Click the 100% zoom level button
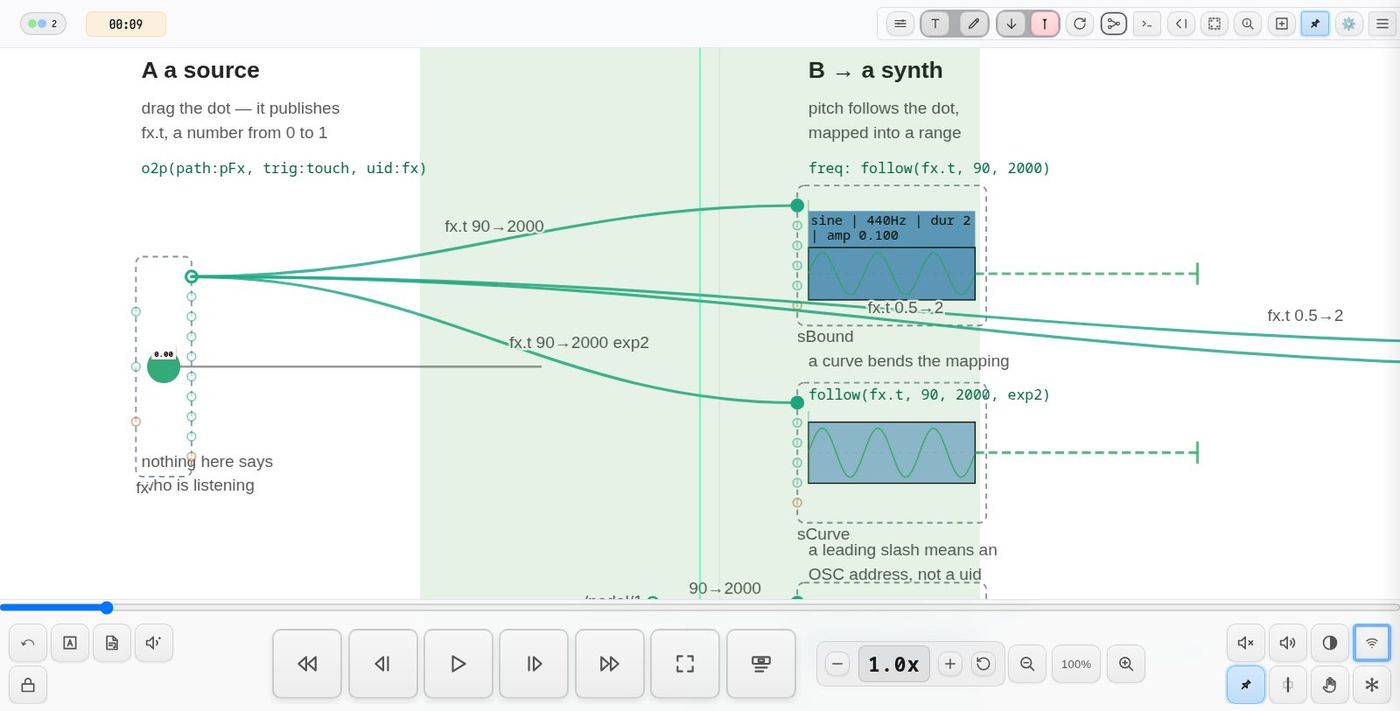The height and width of the screenshot is (711, 1400). click(x=1076, y=664)
